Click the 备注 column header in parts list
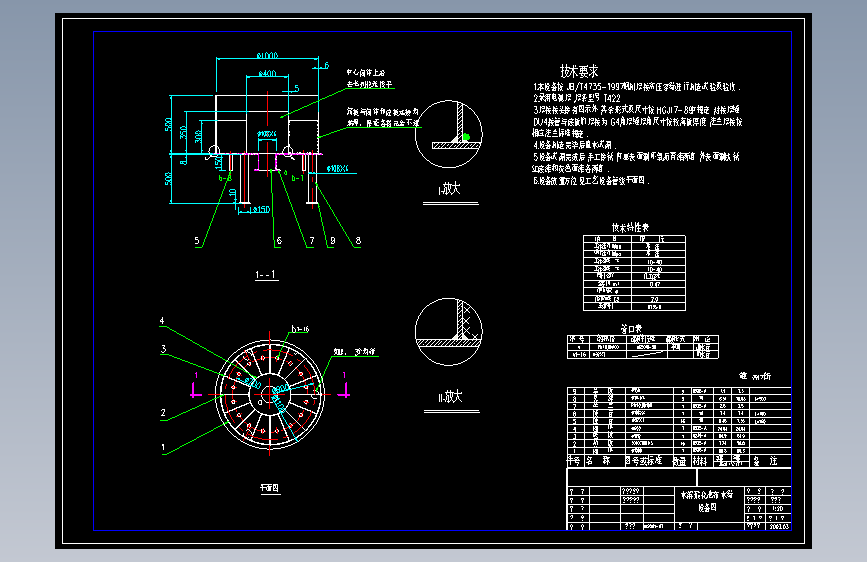 [765, 461]
